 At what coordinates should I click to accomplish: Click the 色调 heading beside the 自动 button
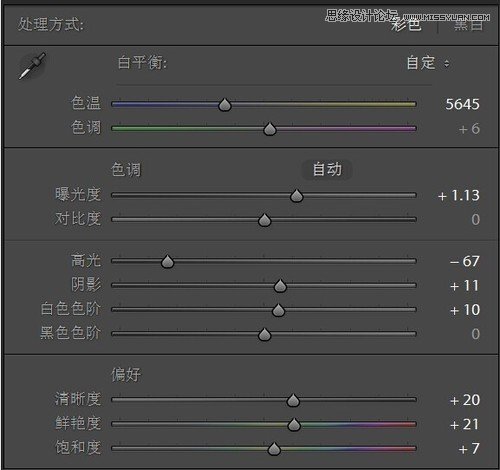point(126,169)
